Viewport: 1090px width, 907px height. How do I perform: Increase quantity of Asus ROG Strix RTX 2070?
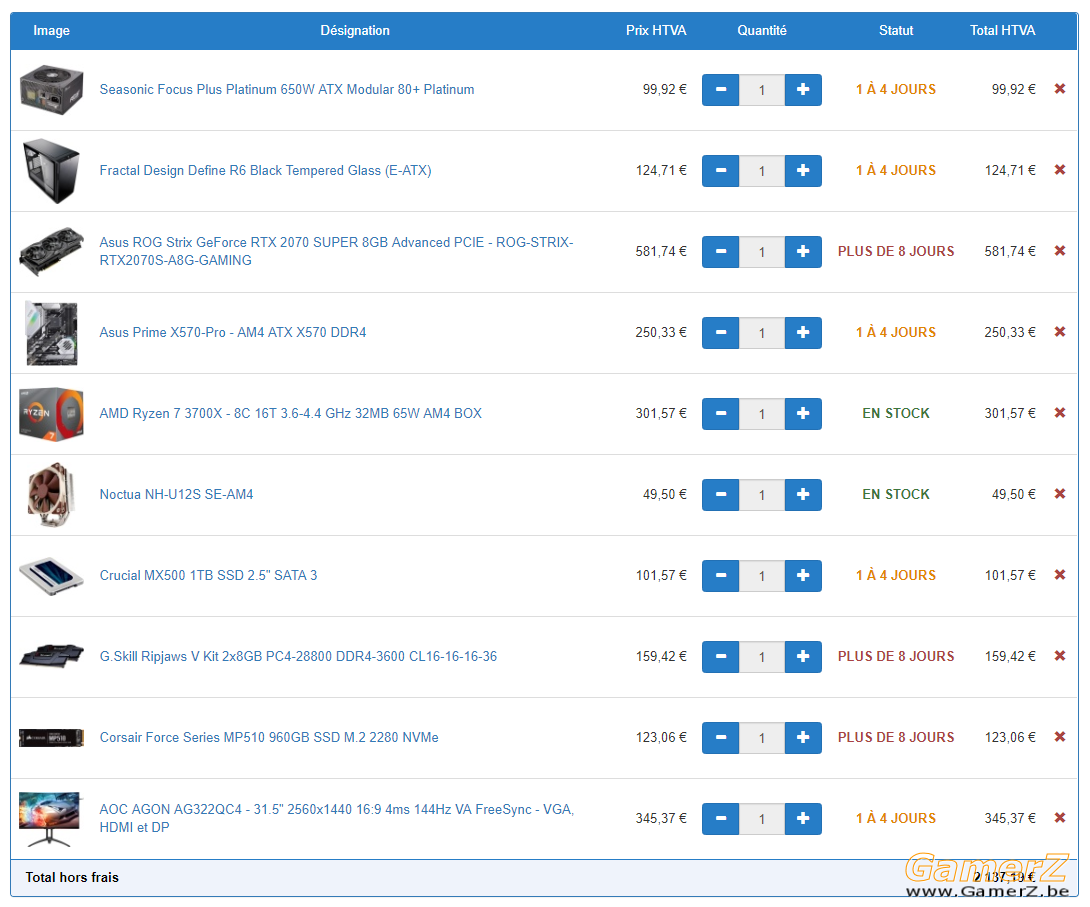coord(803,252)
